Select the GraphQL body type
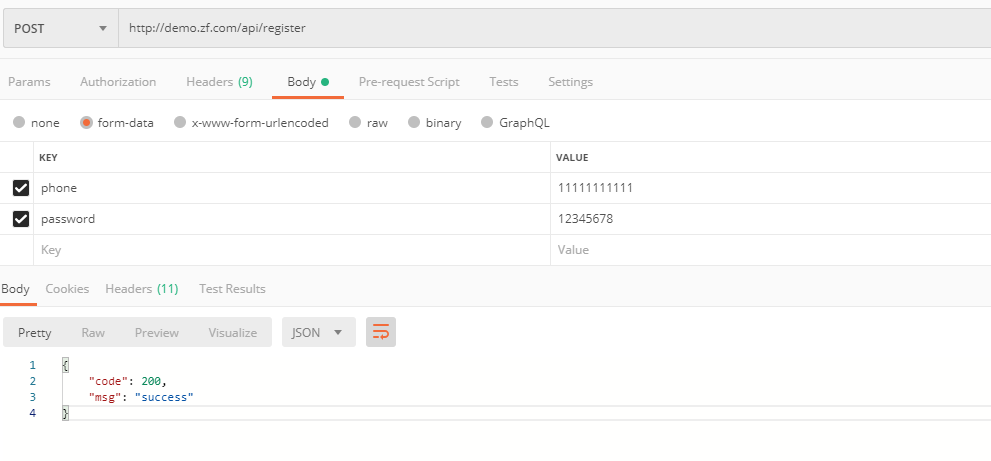 (x=515, y=123)
